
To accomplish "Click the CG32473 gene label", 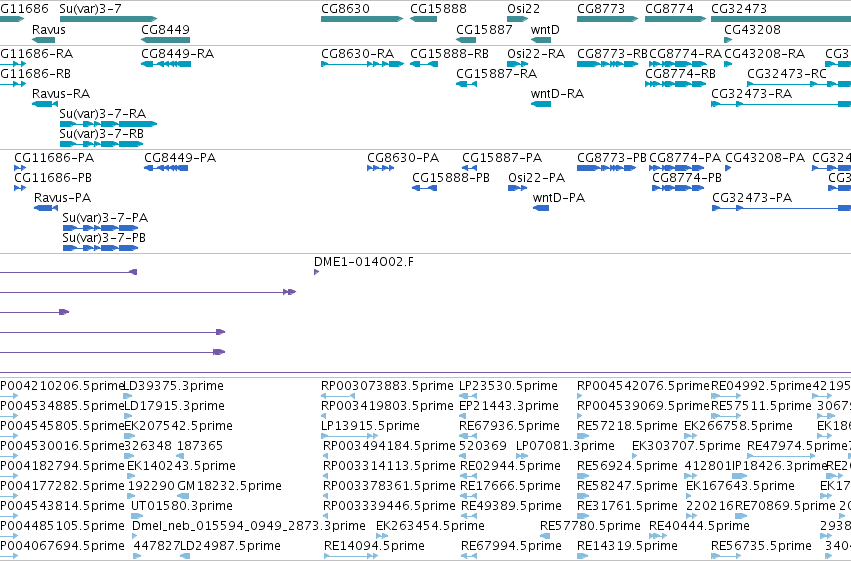I will [x=739, y=9].
